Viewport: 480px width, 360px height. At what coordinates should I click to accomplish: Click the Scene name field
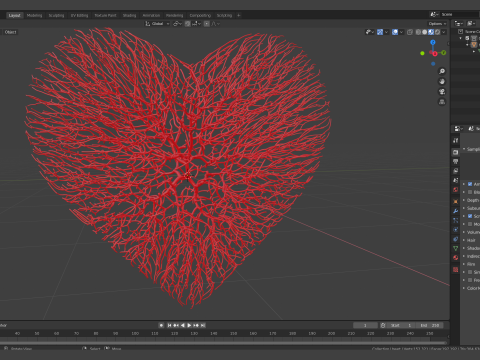tap(459, 14)
